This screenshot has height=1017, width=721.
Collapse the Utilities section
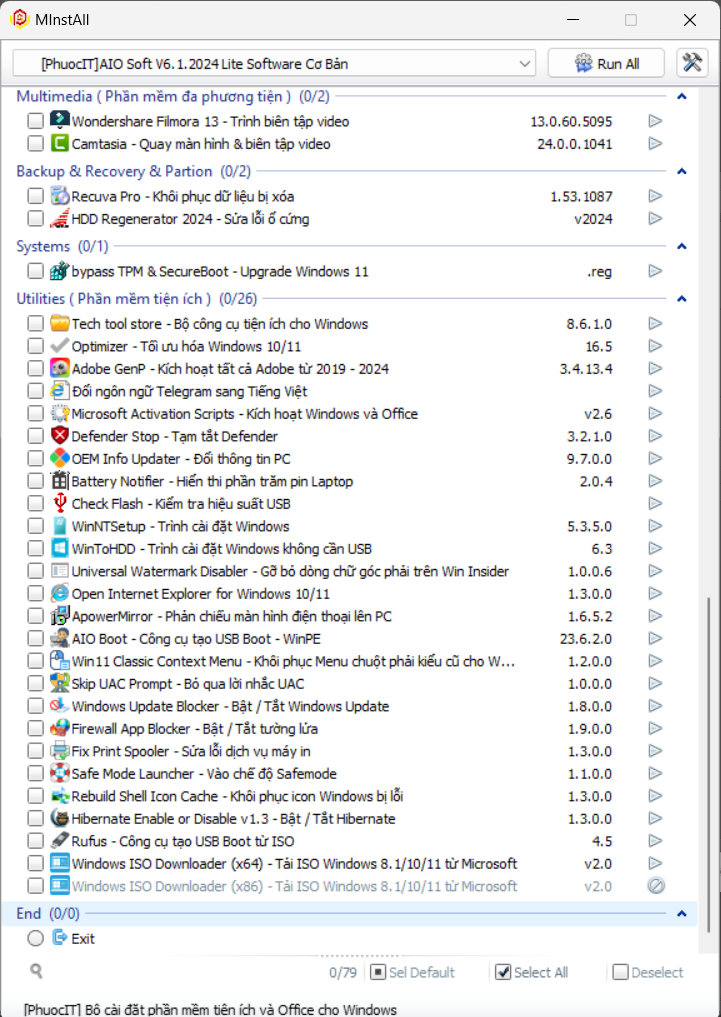tap(682, 298)
